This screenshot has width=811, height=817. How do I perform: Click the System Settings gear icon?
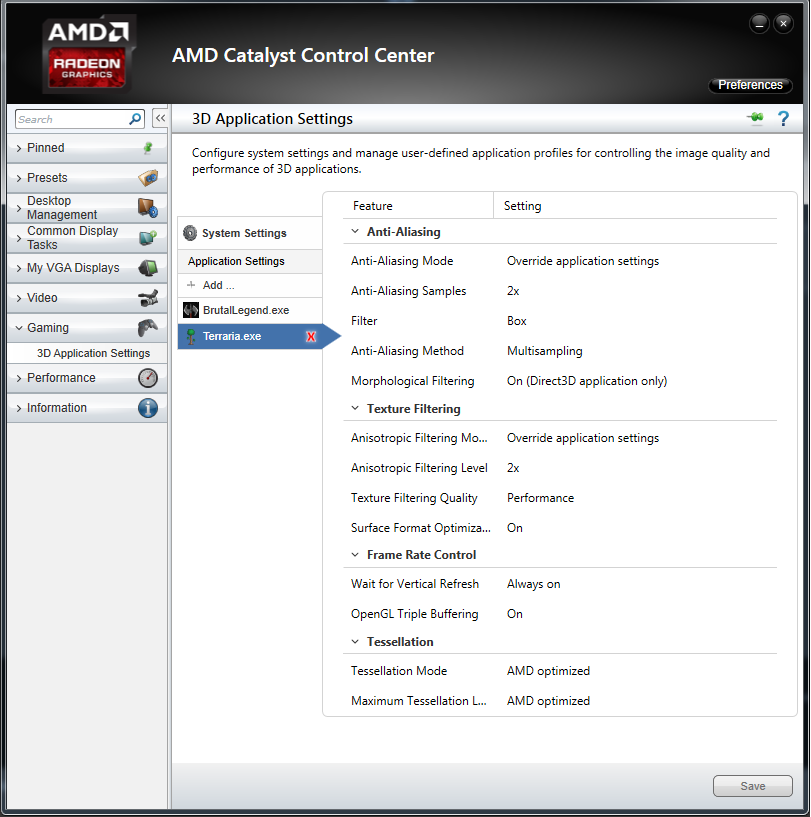click(x=190, y=233)
